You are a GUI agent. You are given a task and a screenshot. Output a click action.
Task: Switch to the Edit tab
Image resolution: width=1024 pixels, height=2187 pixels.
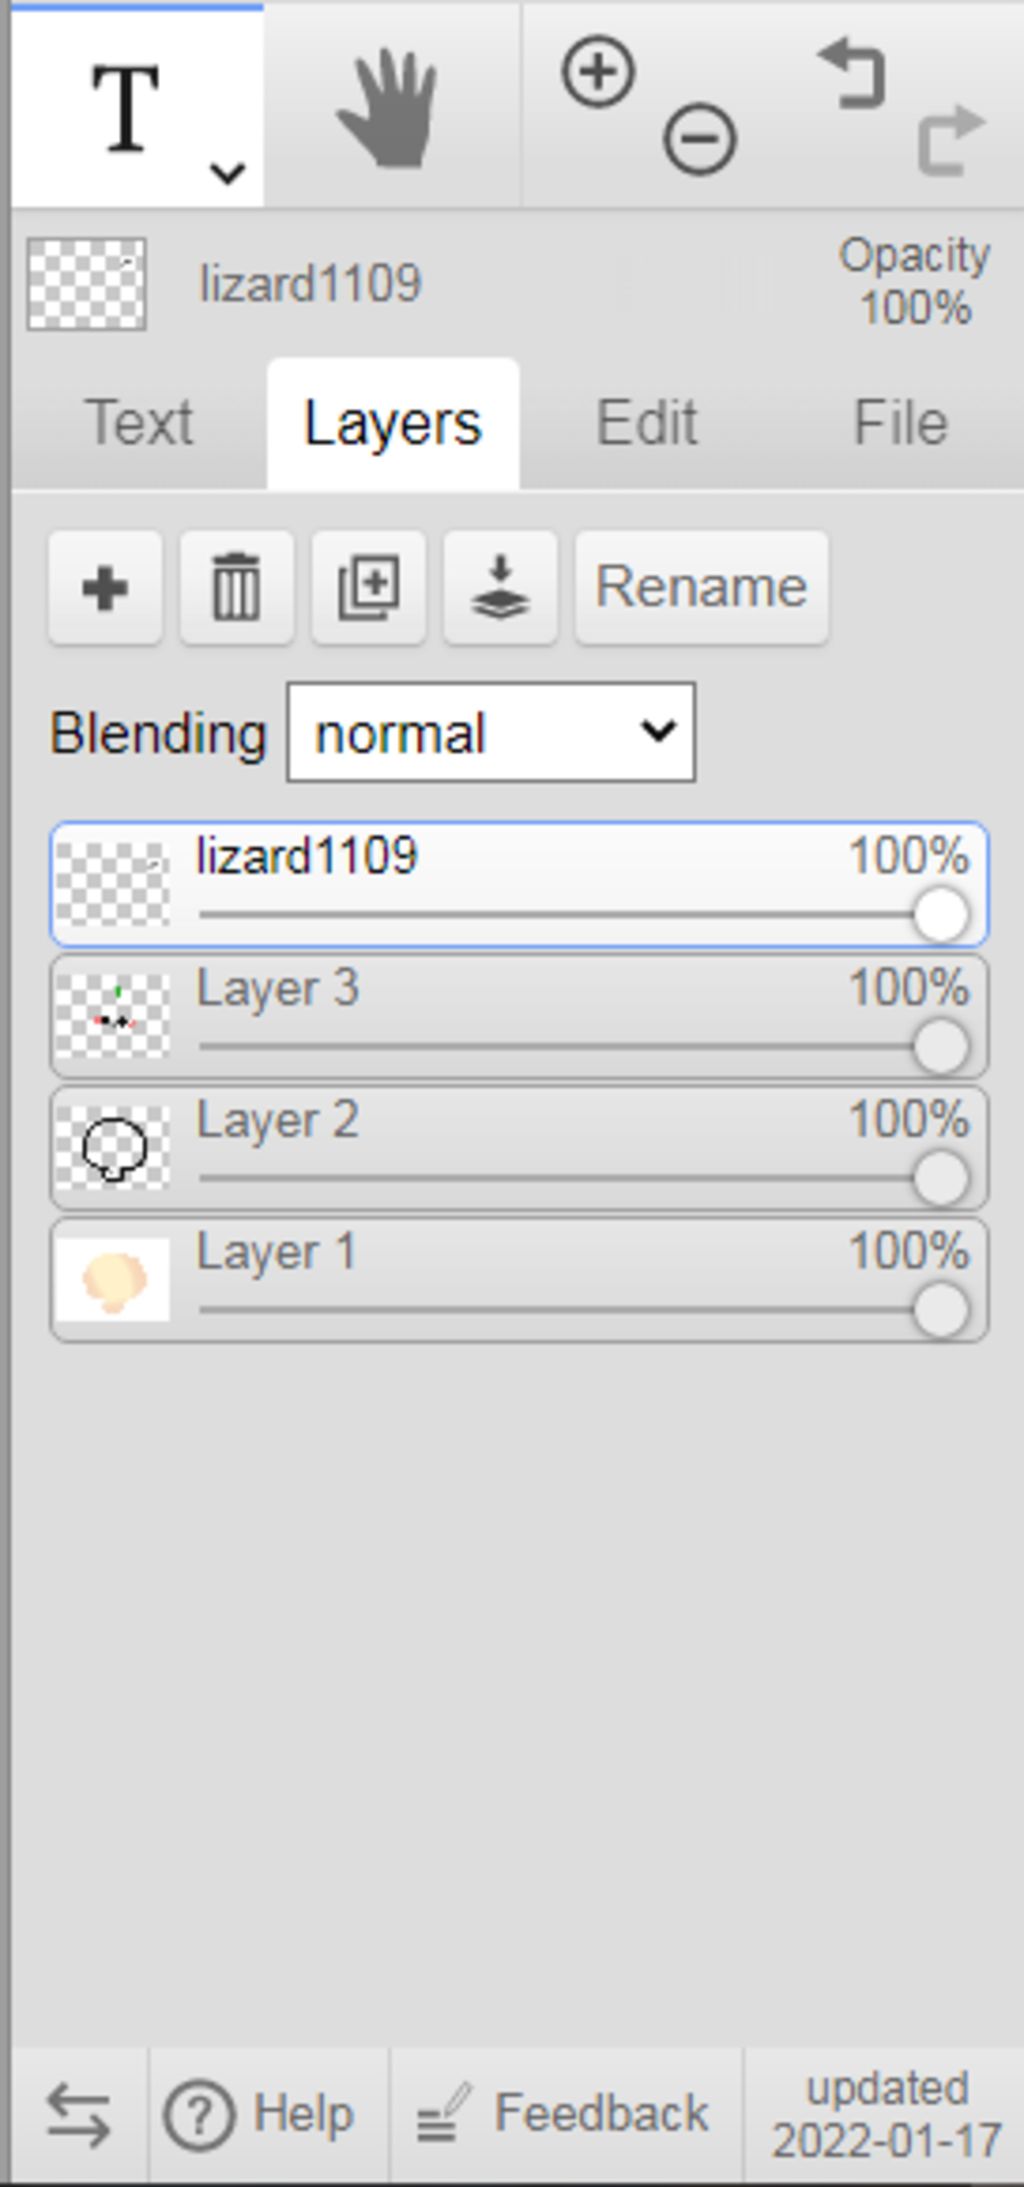pyautogui.click(x=646, y=423)
